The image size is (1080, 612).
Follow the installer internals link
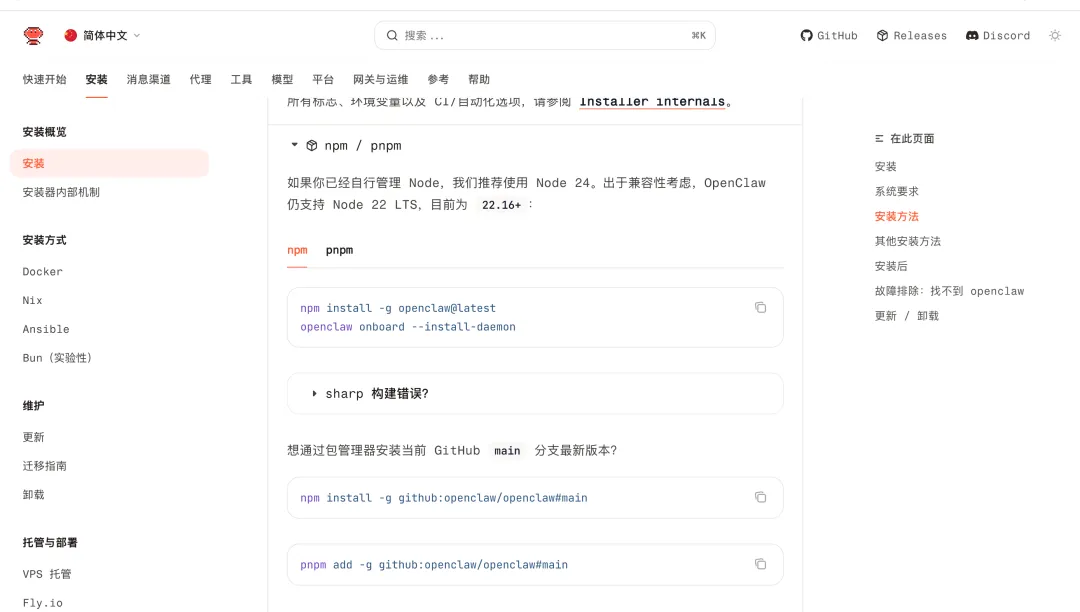(652, 102)
